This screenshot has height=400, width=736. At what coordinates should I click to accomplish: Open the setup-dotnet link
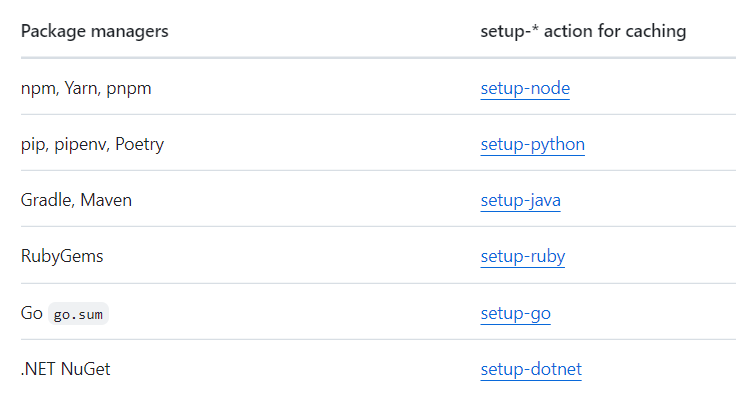click(x=531, y=369)
